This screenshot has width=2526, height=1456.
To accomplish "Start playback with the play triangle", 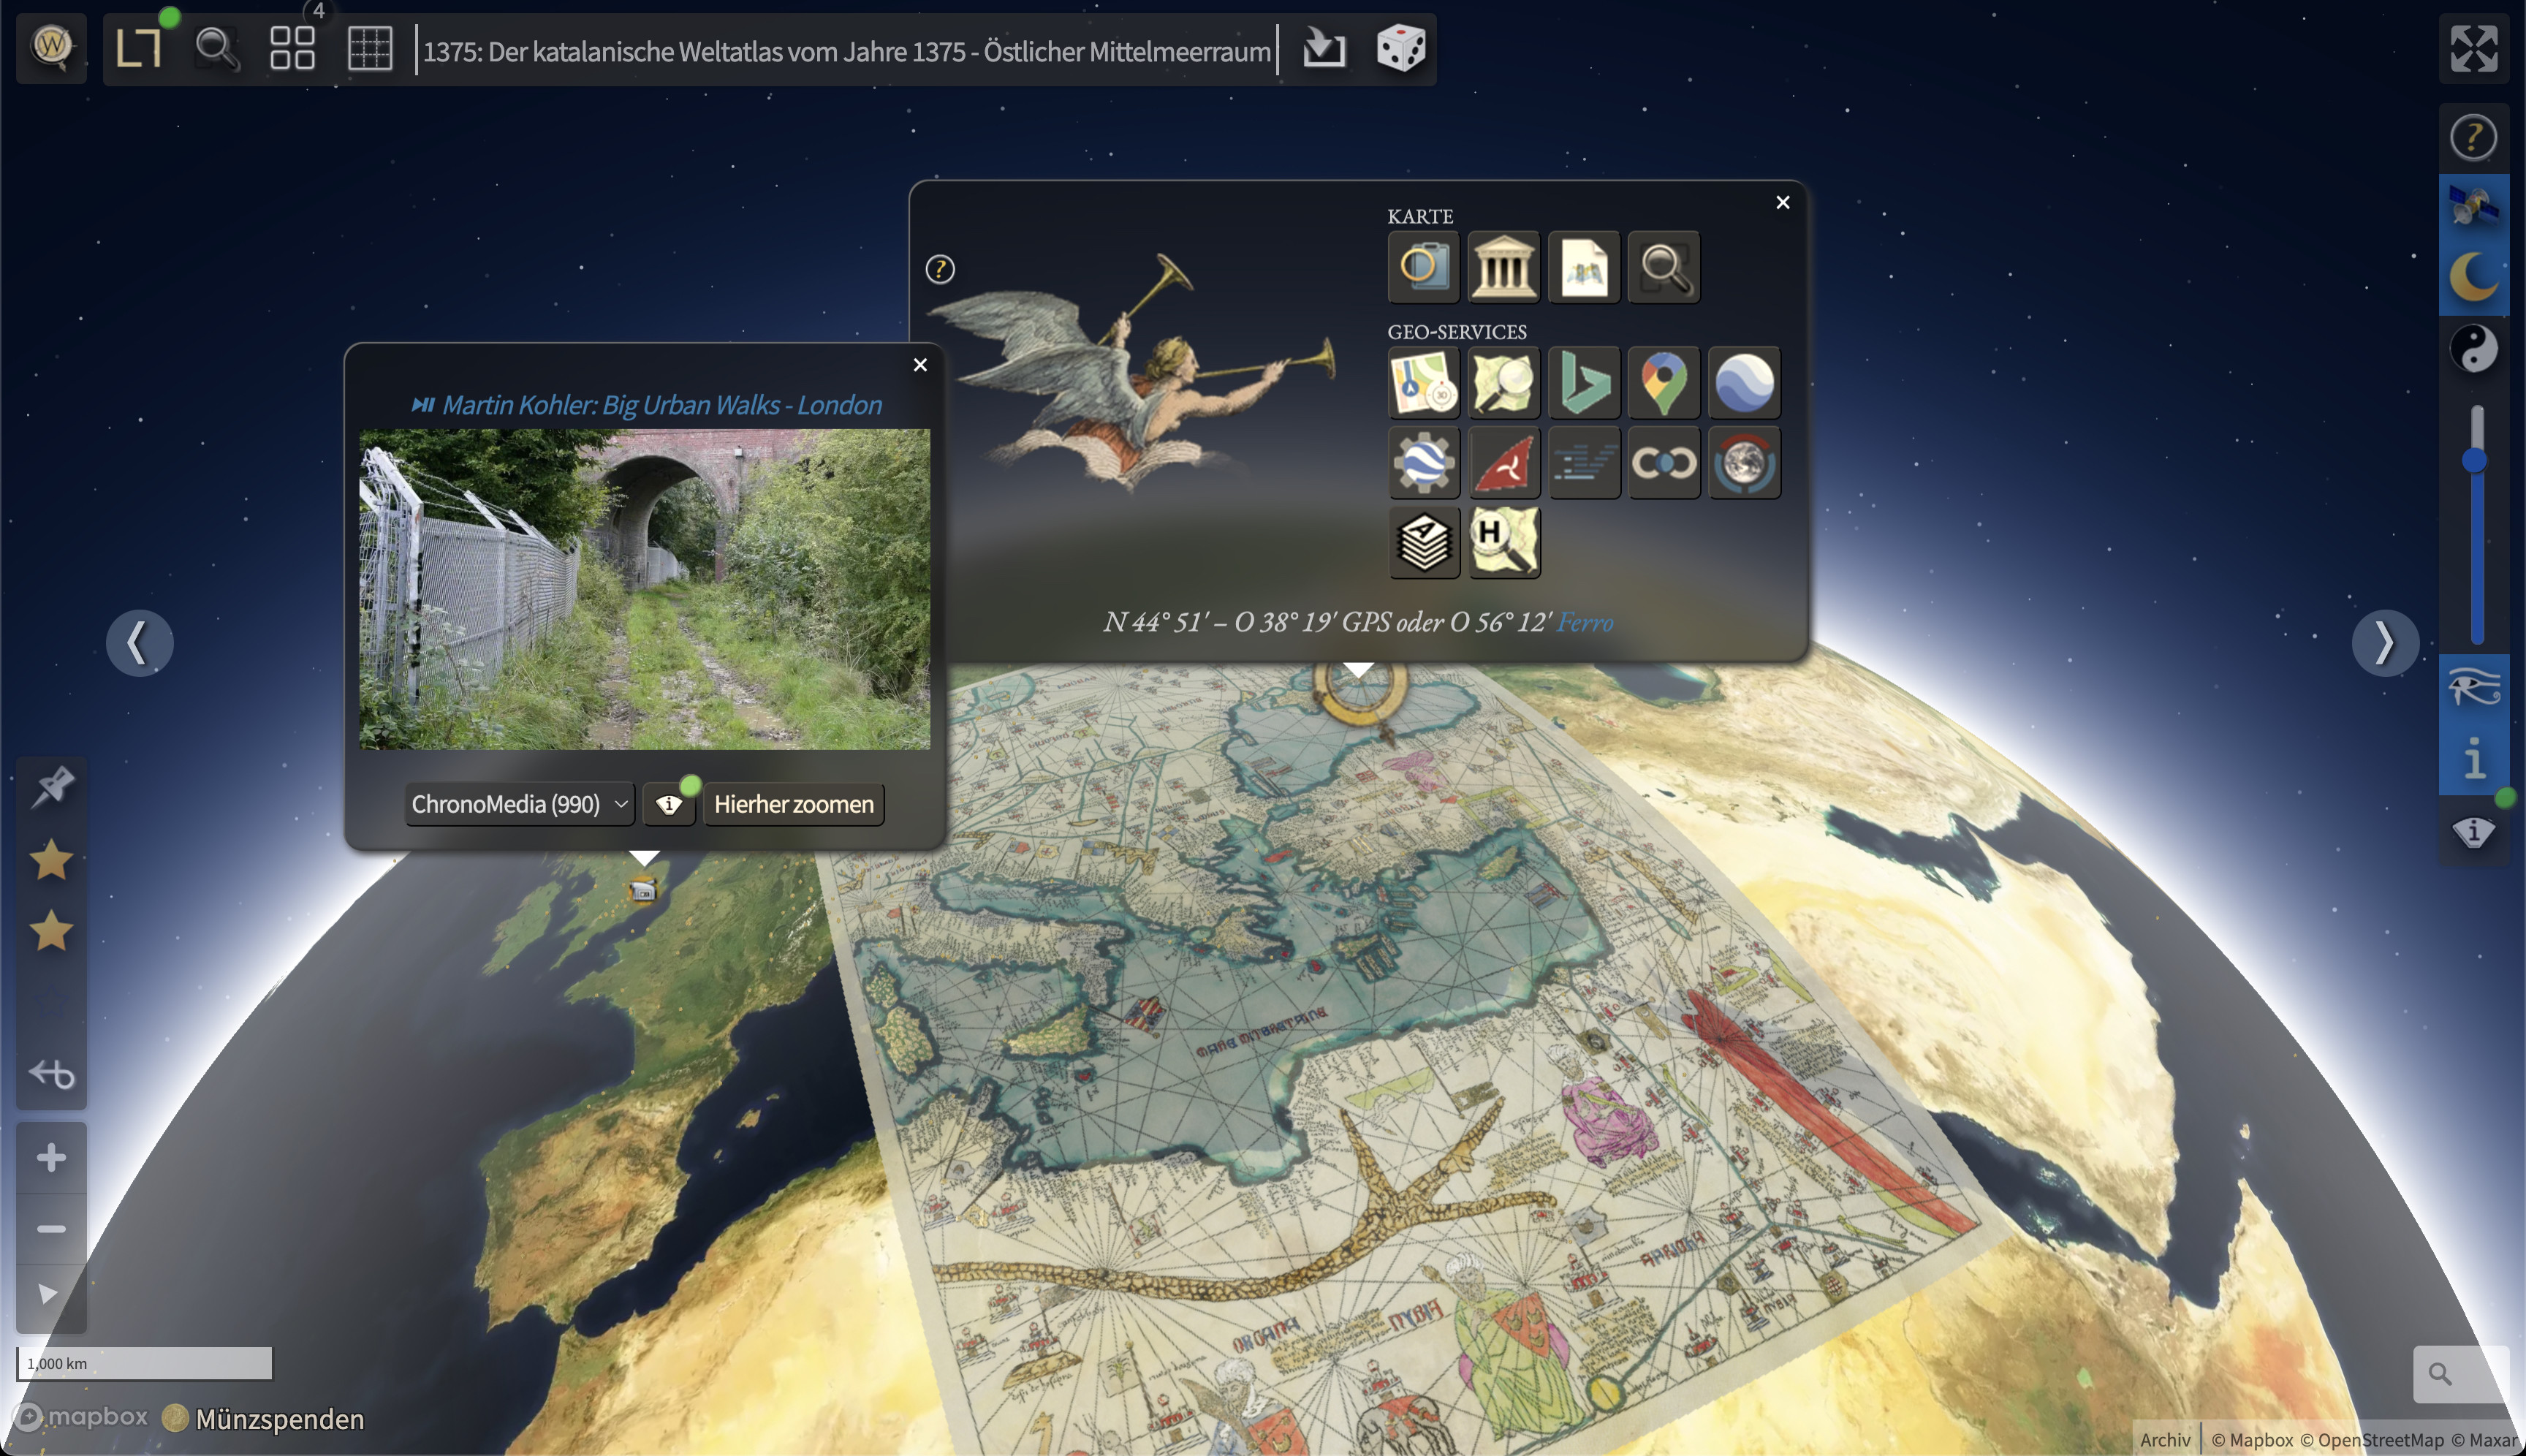I will [x=48, y=1294].
